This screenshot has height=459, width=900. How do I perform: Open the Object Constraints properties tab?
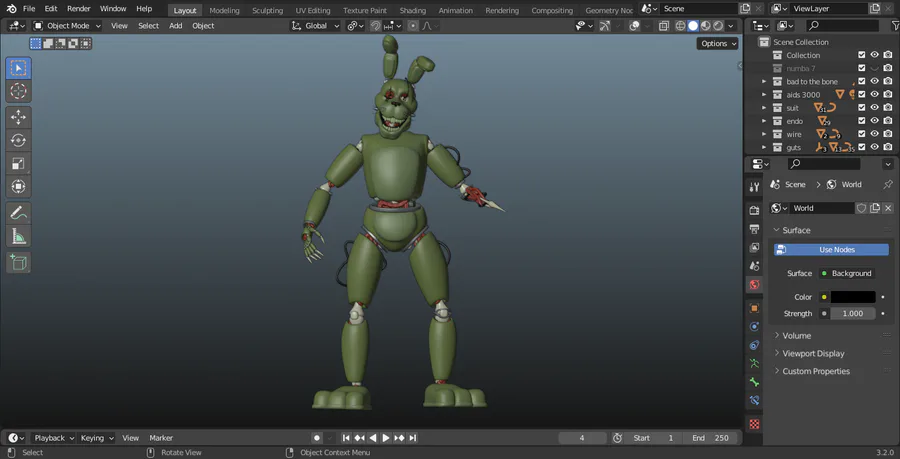click(754, 345)
